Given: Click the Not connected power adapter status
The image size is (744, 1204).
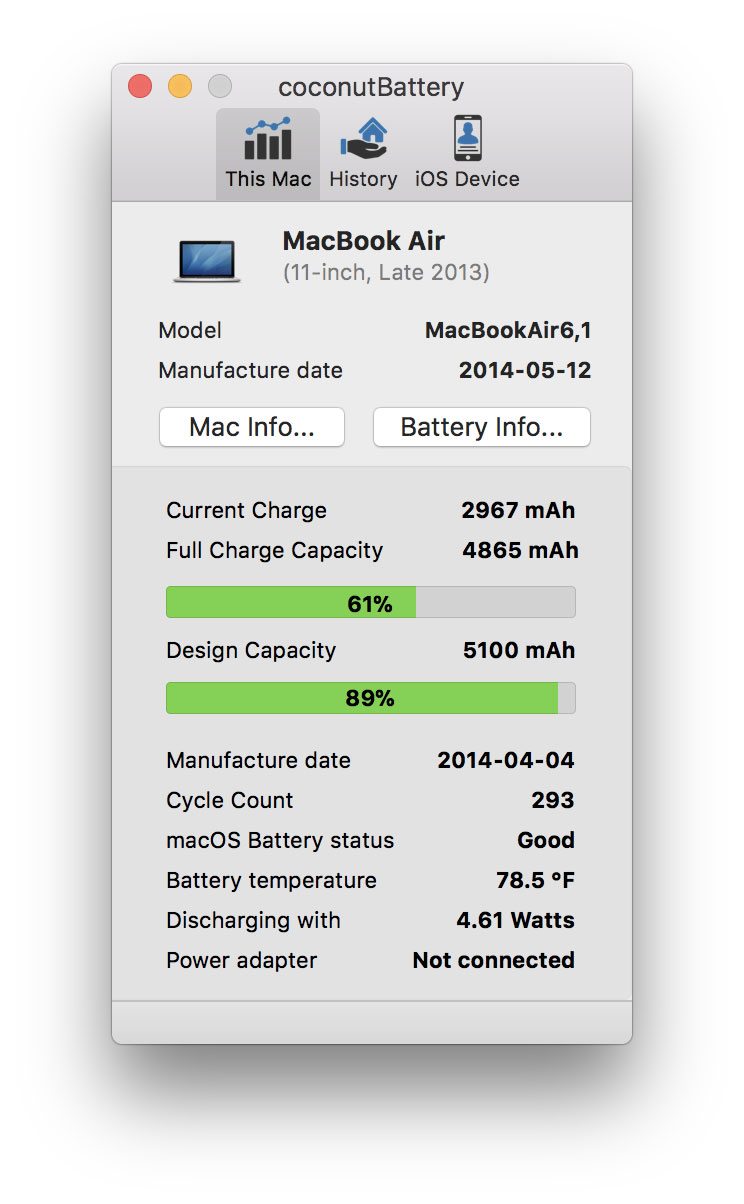Looking at the screenshot, I should [494, 960].
